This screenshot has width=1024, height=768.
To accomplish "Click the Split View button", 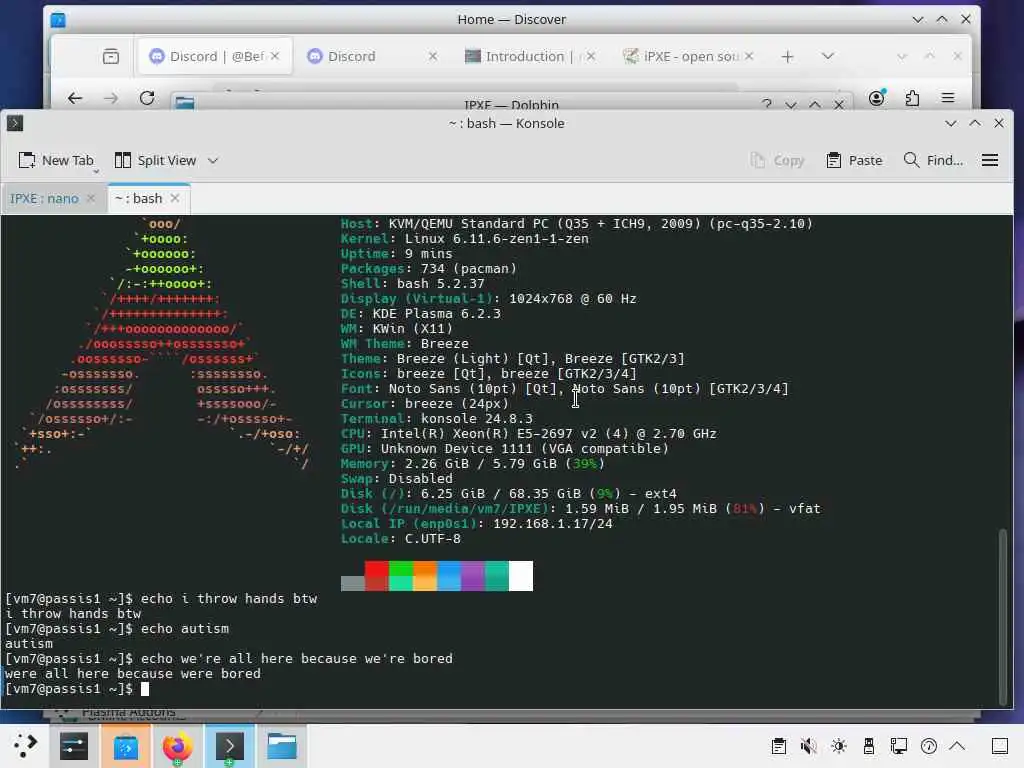I will tap(155, 161).
